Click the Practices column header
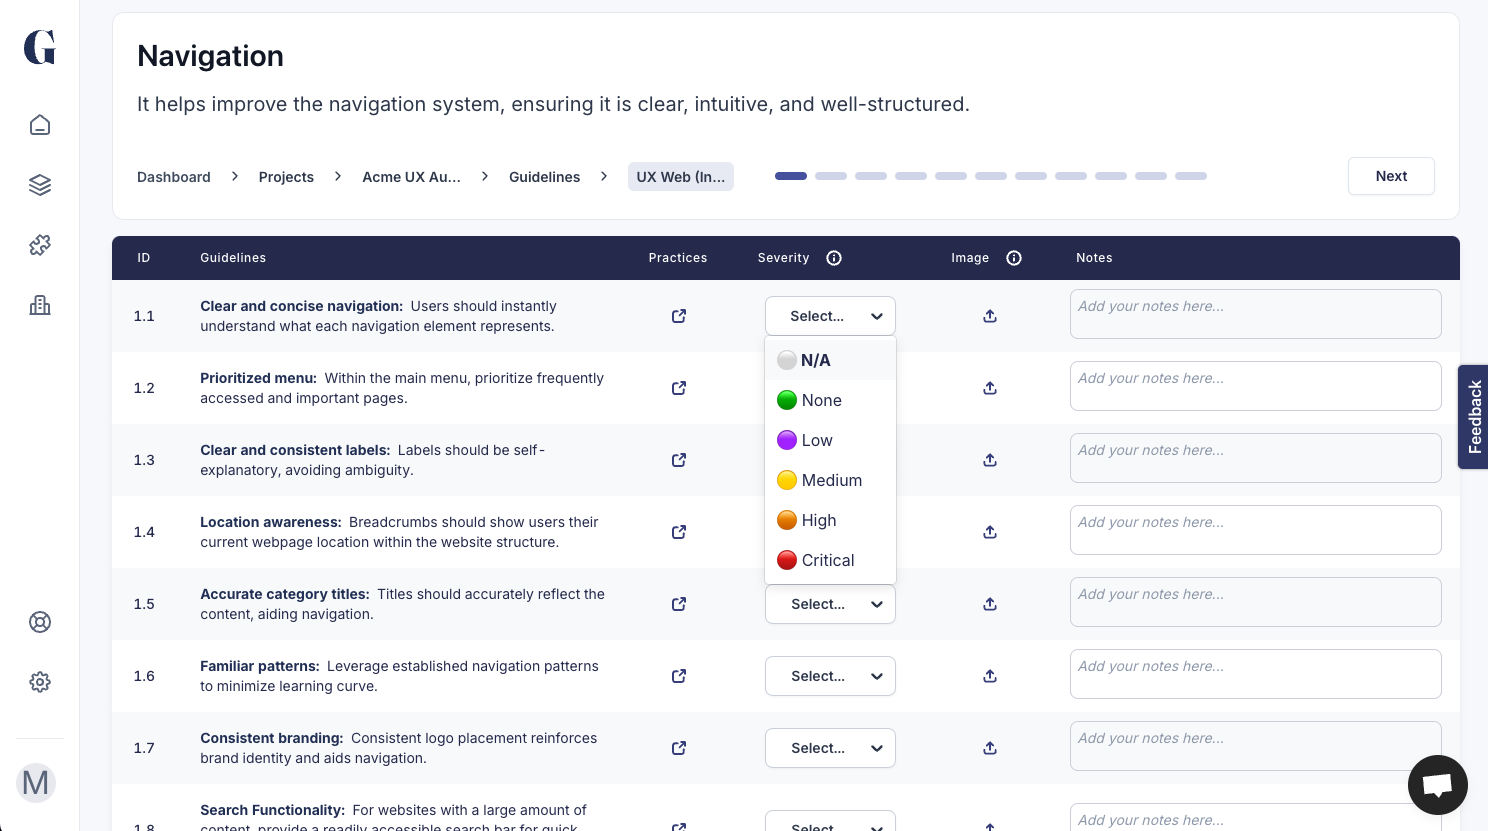The image size is (1488, 831). pyautogui.click(x=678, y=258)
